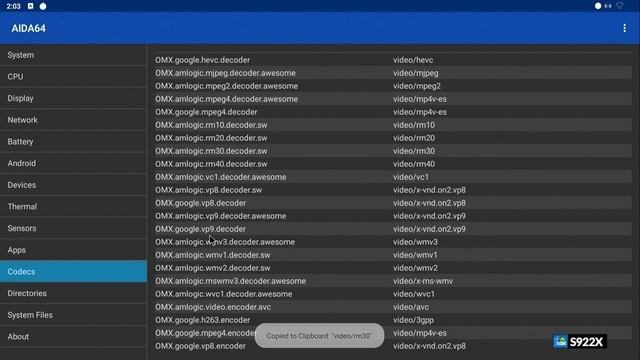Select OMX.amlogic.video.encoder.avc row

click(x=393, y=307)
